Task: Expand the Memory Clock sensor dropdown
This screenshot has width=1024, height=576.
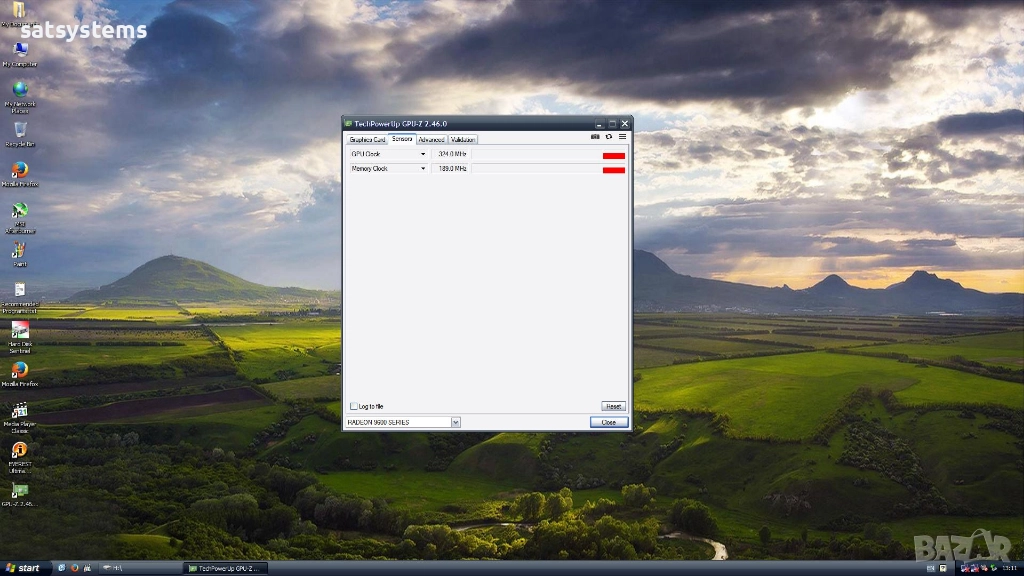Action: pyautogui.click(x=423, y=169)
